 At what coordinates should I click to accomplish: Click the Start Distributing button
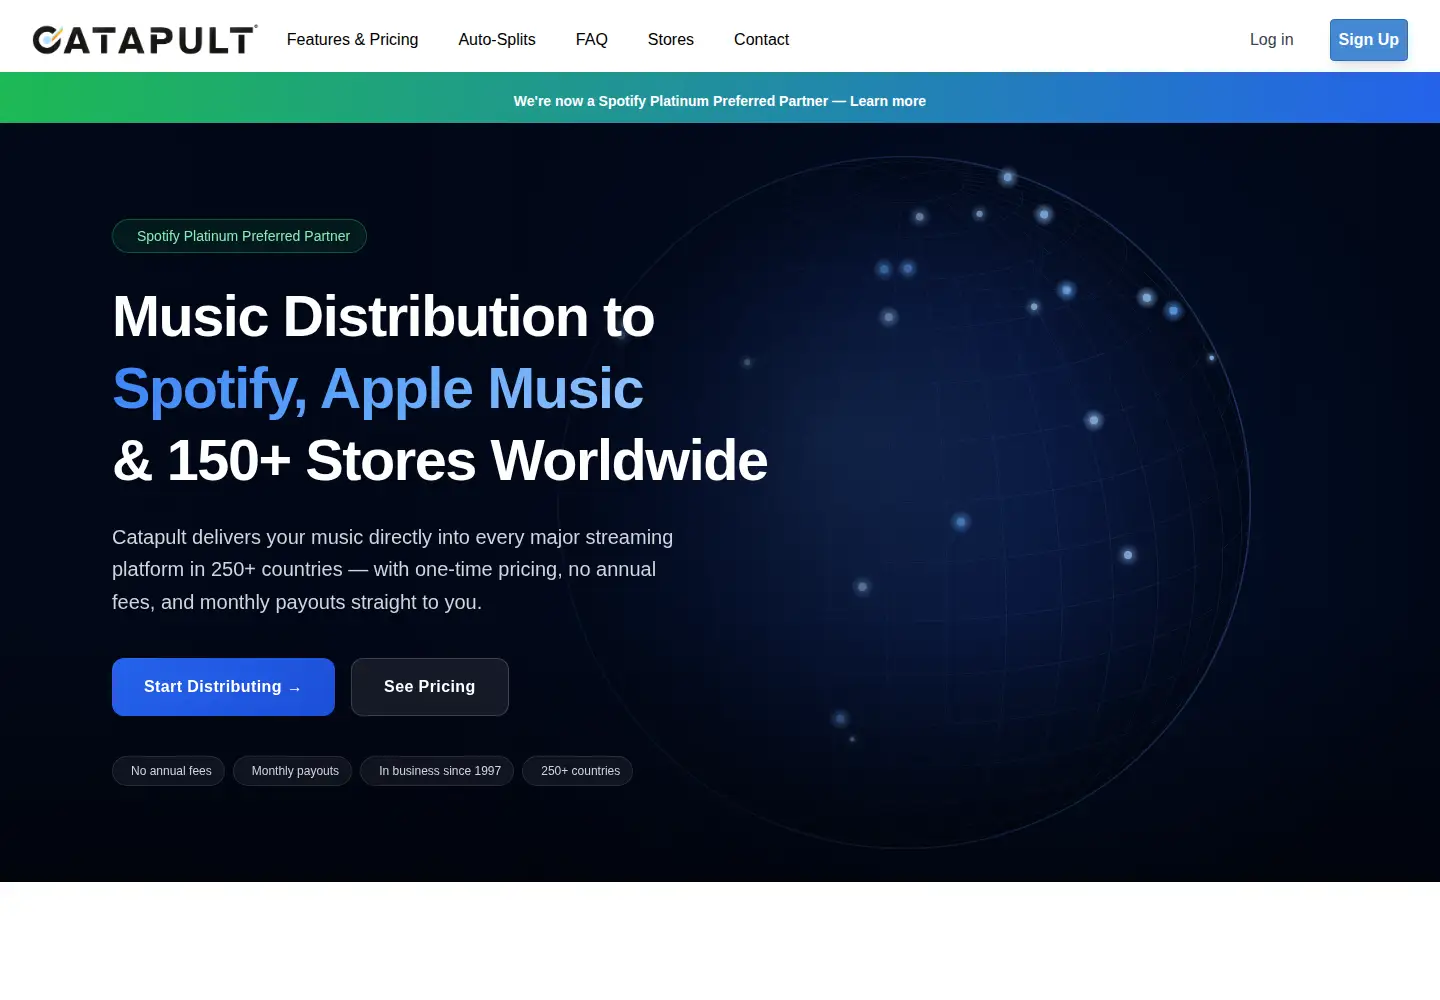coord(223,687)
